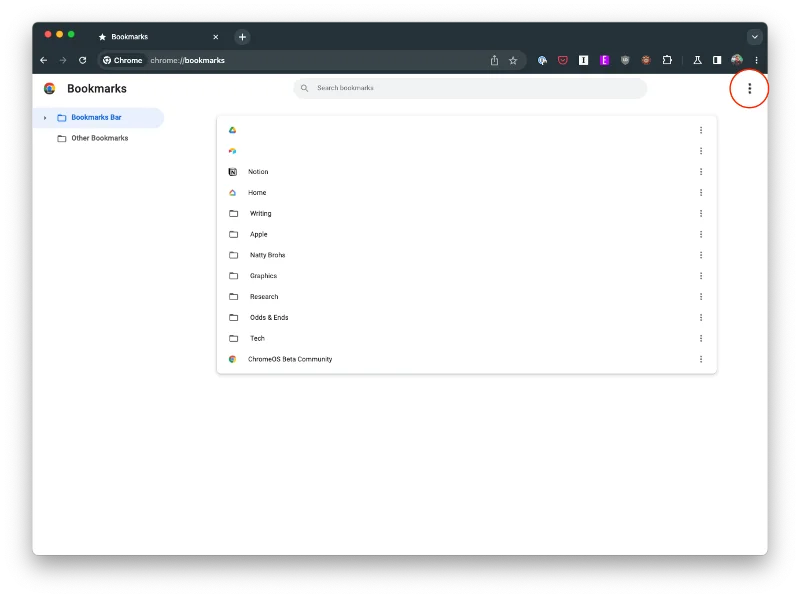The height and width of the screenshot is (598, 800).
Task: Select Other Bookmarks in the sidebar
Action: [99, 138]
